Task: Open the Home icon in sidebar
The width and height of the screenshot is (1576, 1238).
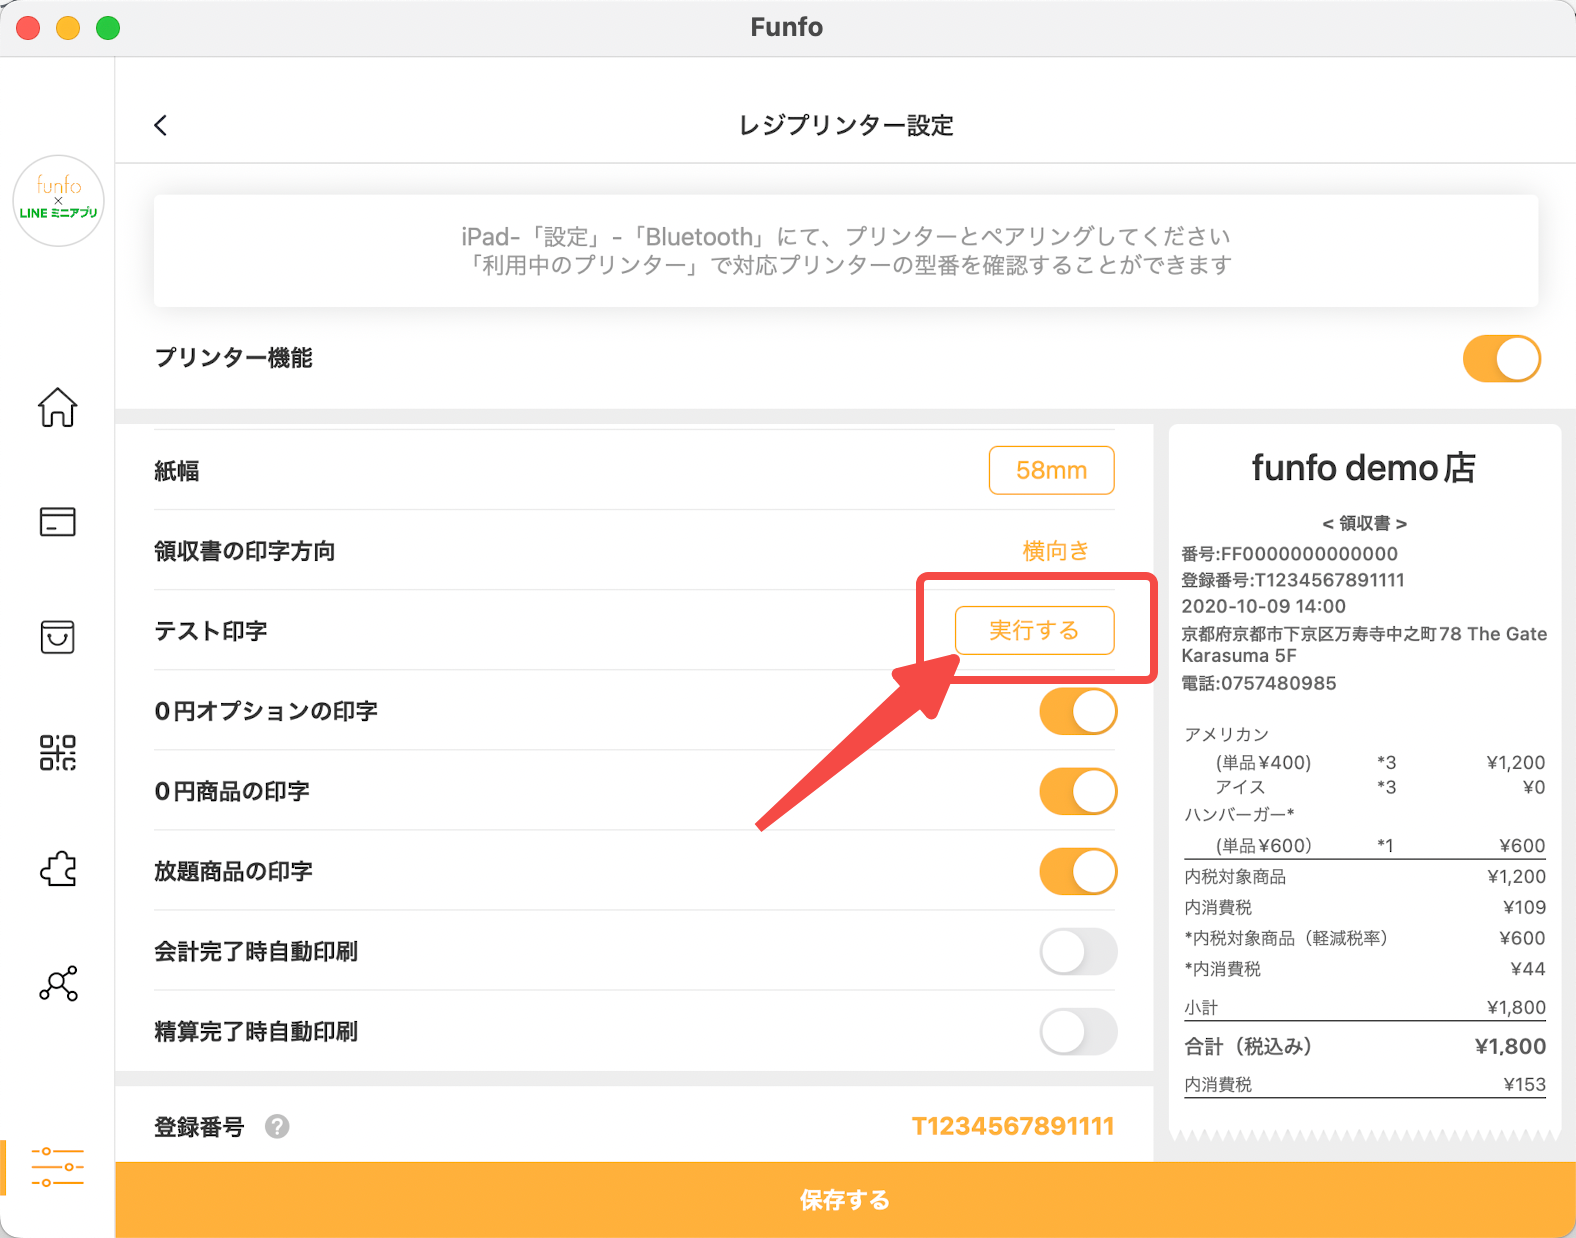Action: pos(57,407)
